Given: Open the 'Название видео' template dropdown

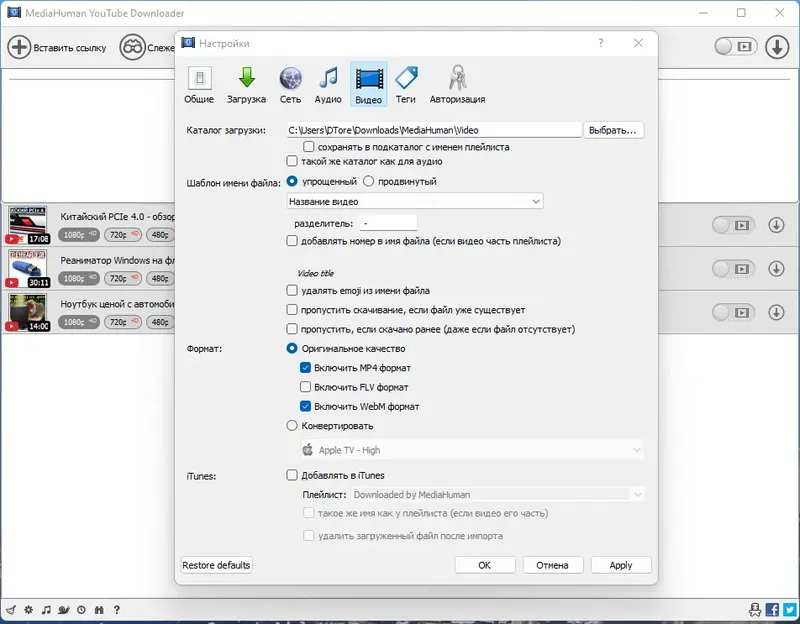Looking at the screenshot, I should coord(415,201).
